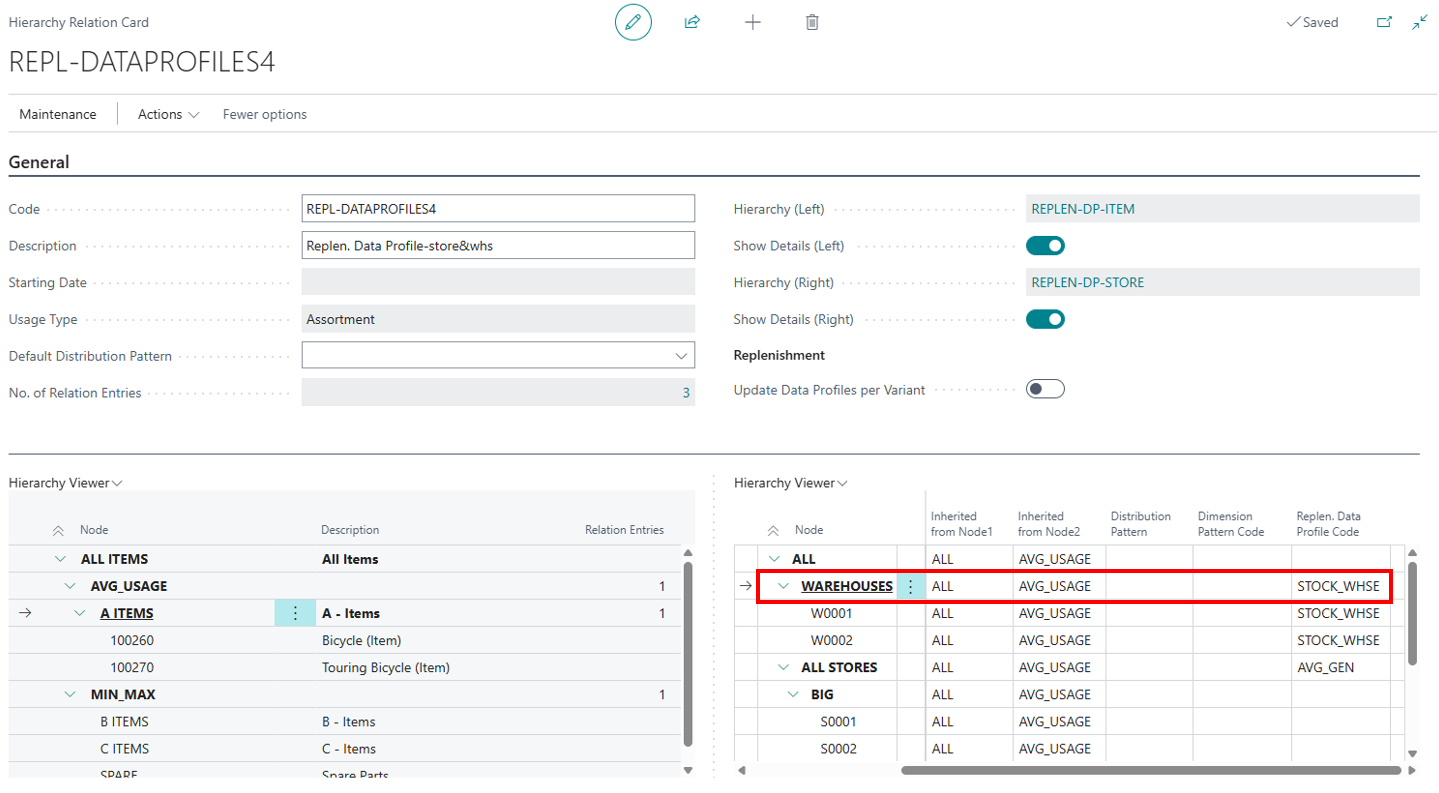This screenshot has width=1439, height=793.
Task: Click the Description input field
Action: [x=497, y=245]
